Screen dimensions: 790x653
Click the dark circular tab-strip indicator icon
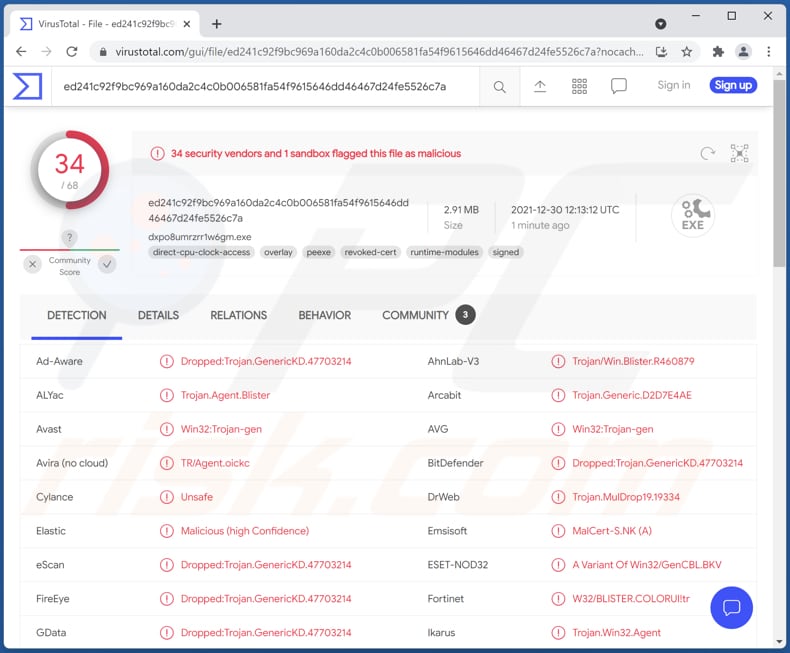(661, 24)
